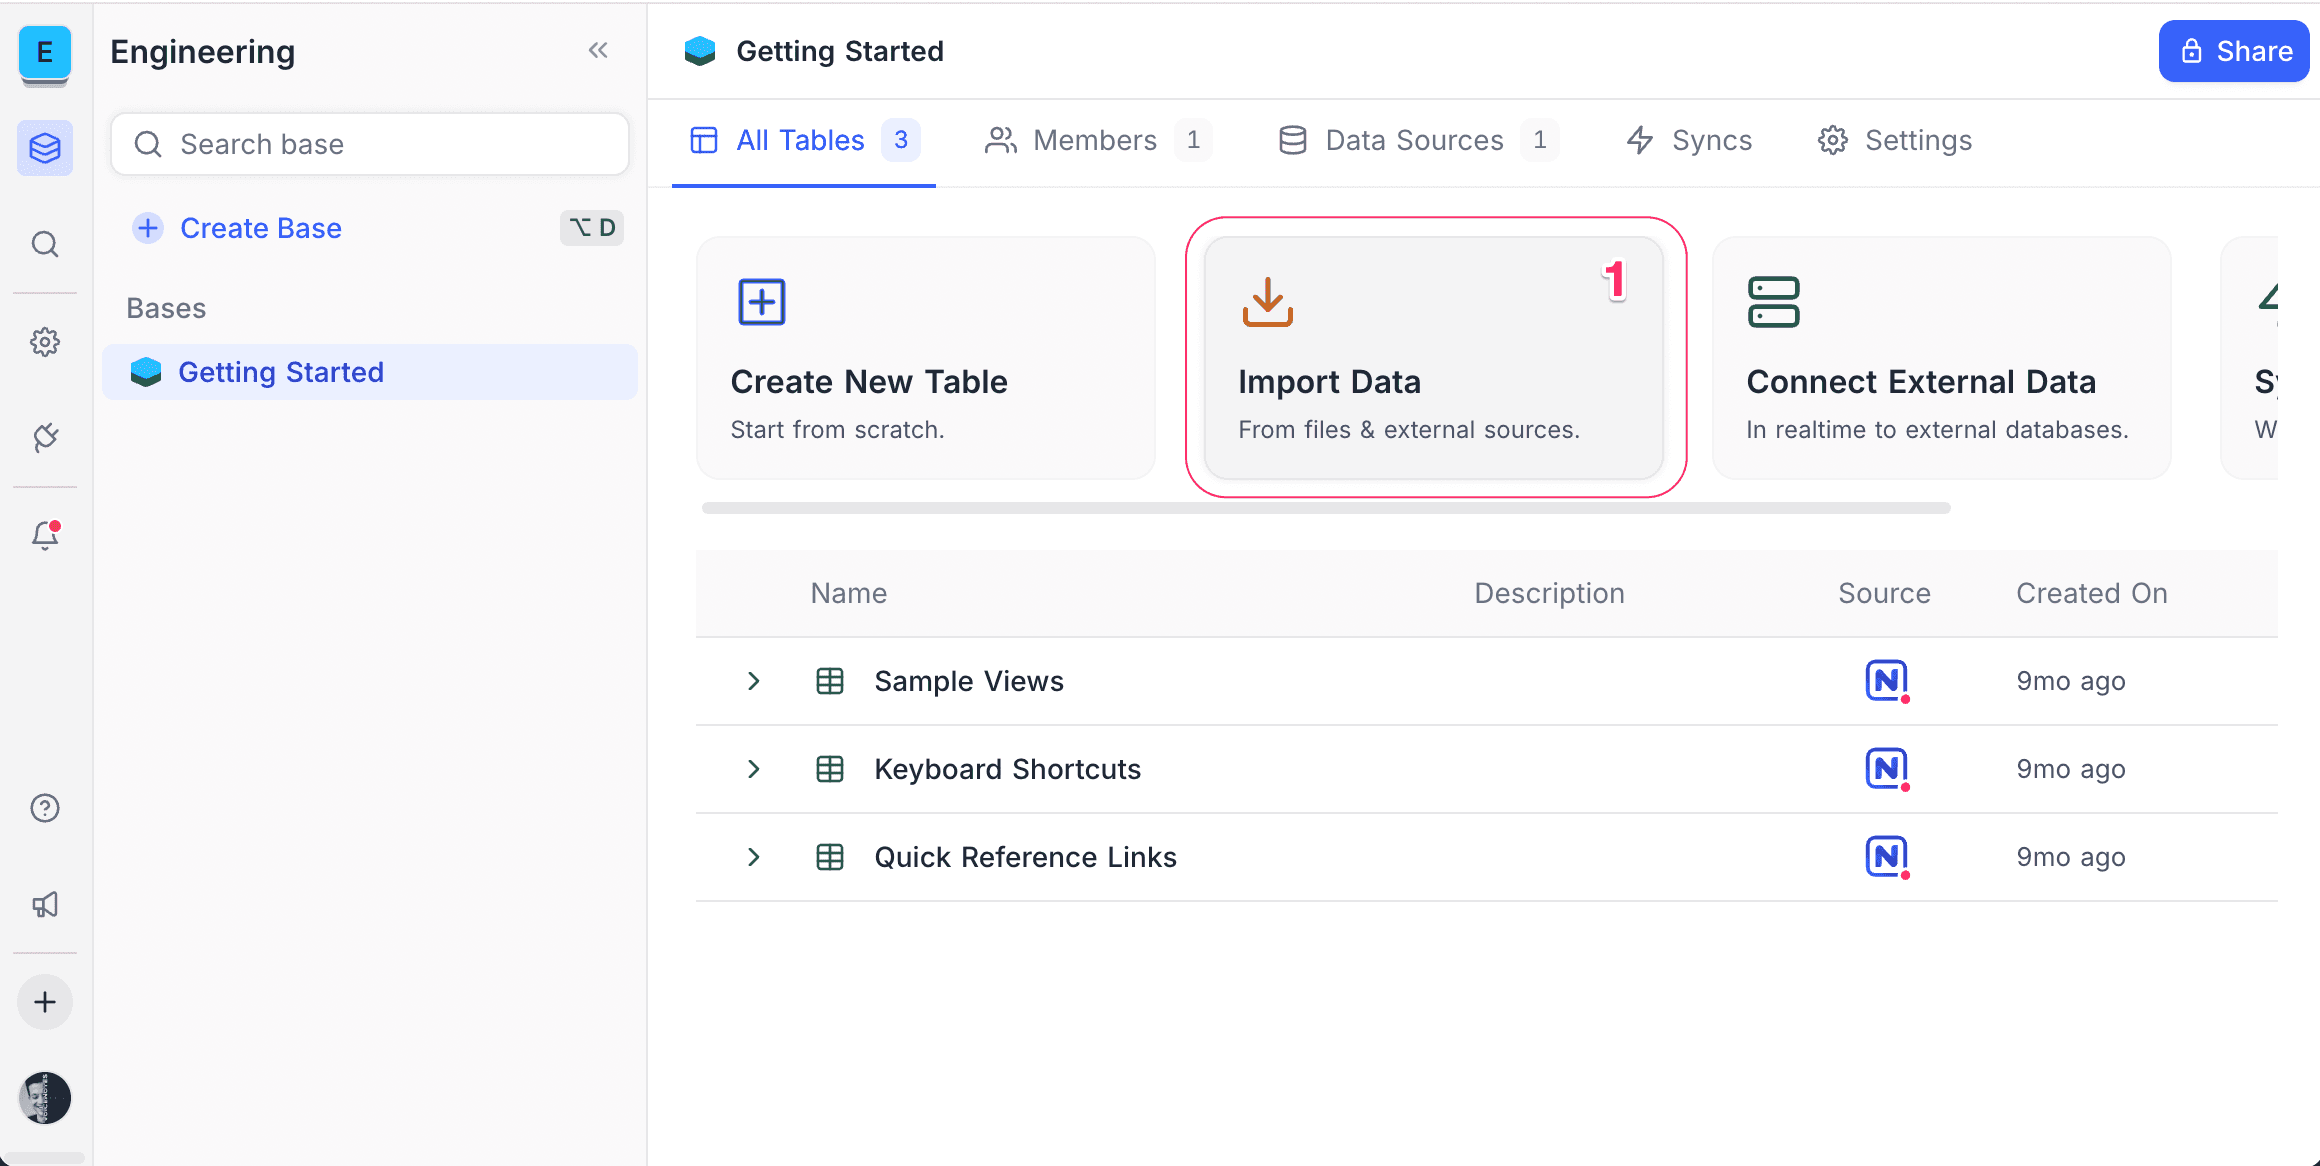The width and height of the screenshot is (2320, 1166).
Task: Click the NocoDB source icon beside Keyboard Shortcuts
Action: [1885, 768]
